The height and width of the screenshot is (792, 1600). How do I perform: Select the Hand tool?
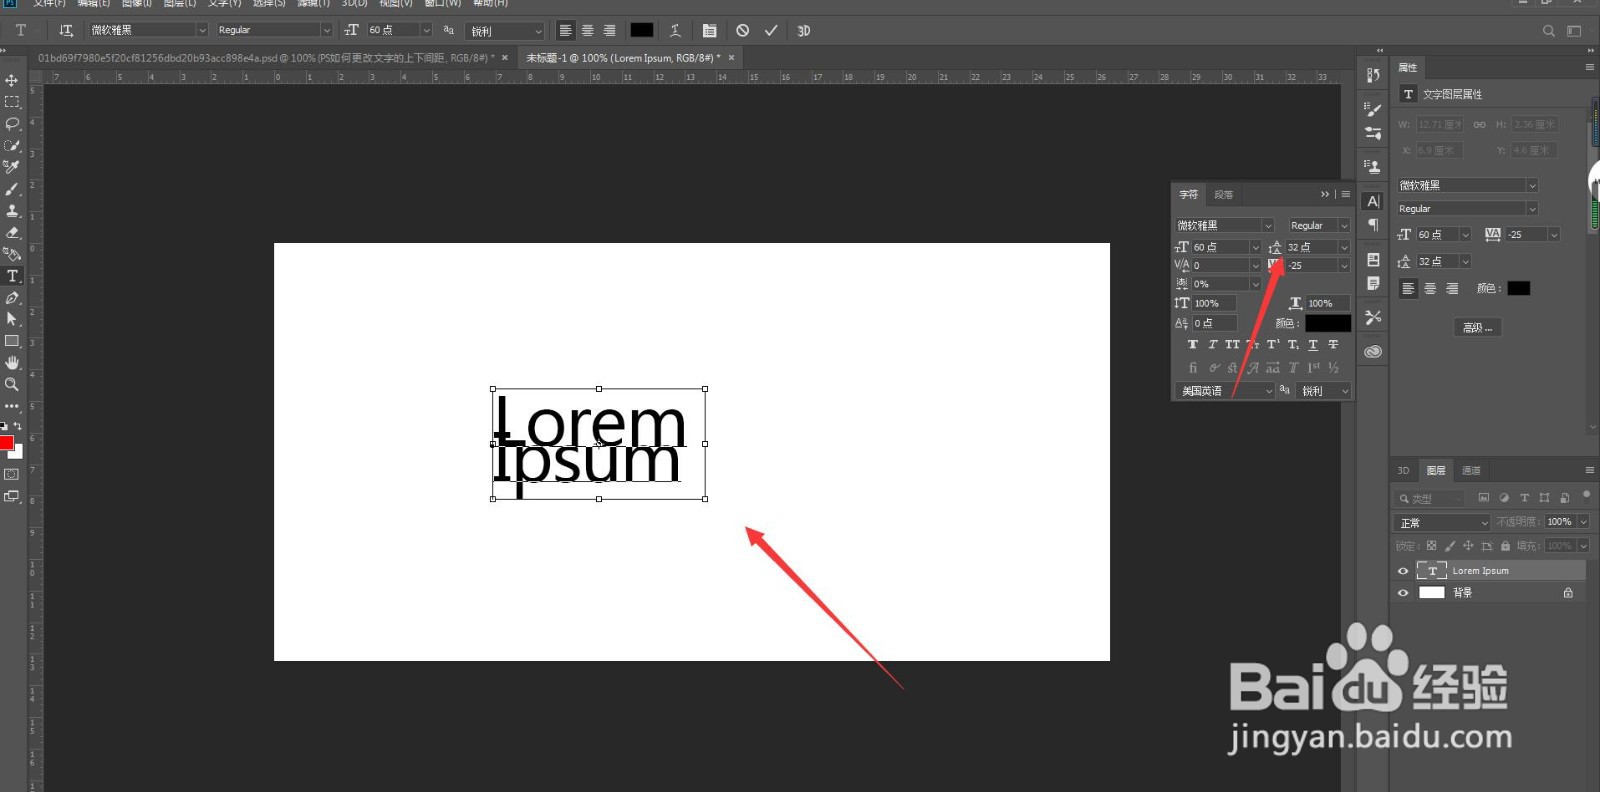(12, 362)
